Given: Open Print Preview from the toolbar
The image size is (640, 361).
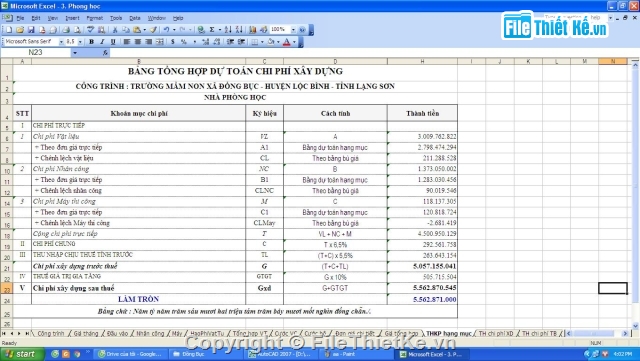Looking at the screenshot, I should [77, 30].
